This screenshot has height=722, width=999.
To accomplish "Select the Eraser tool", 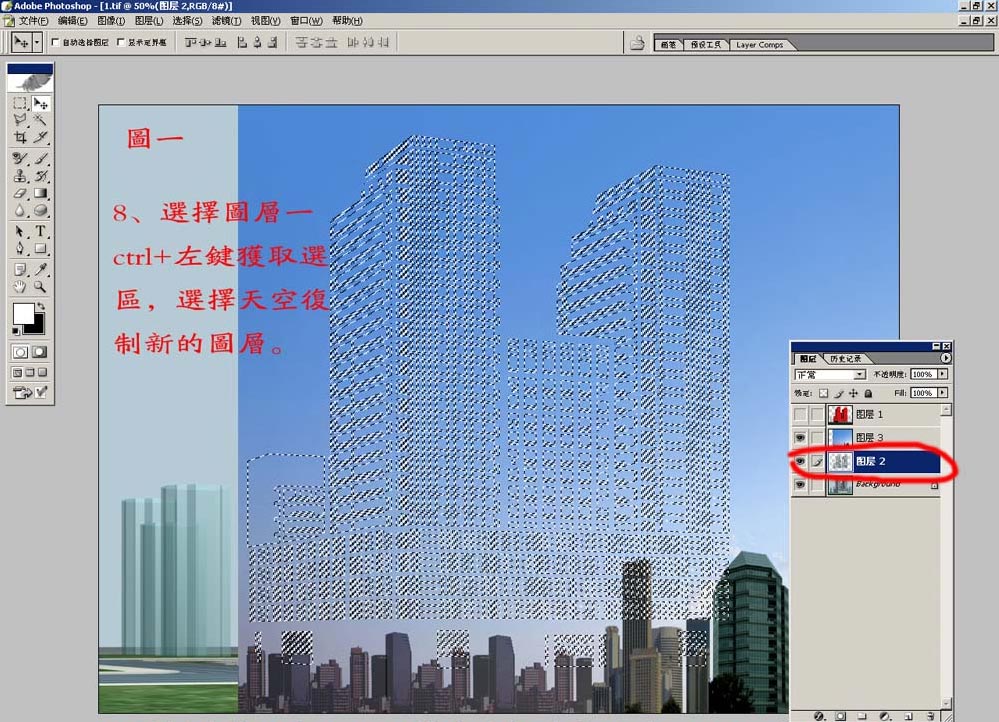I will pyautogui.click(x=20, y=192).
